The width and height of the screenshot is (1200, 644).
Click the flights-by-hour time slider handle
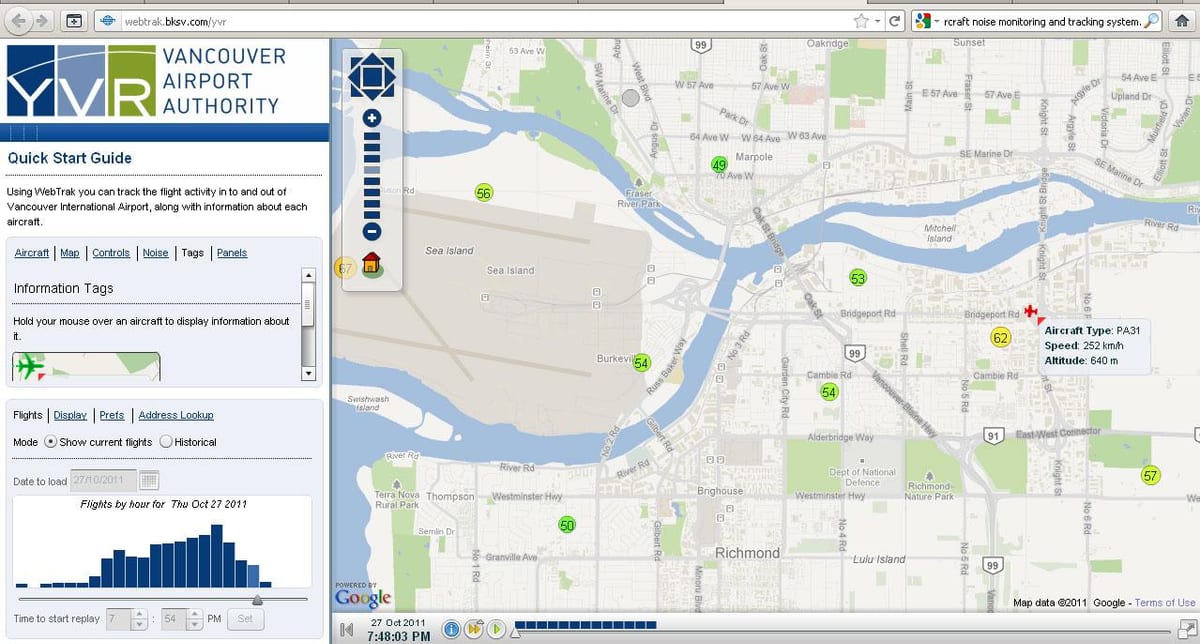coord(258,600)
